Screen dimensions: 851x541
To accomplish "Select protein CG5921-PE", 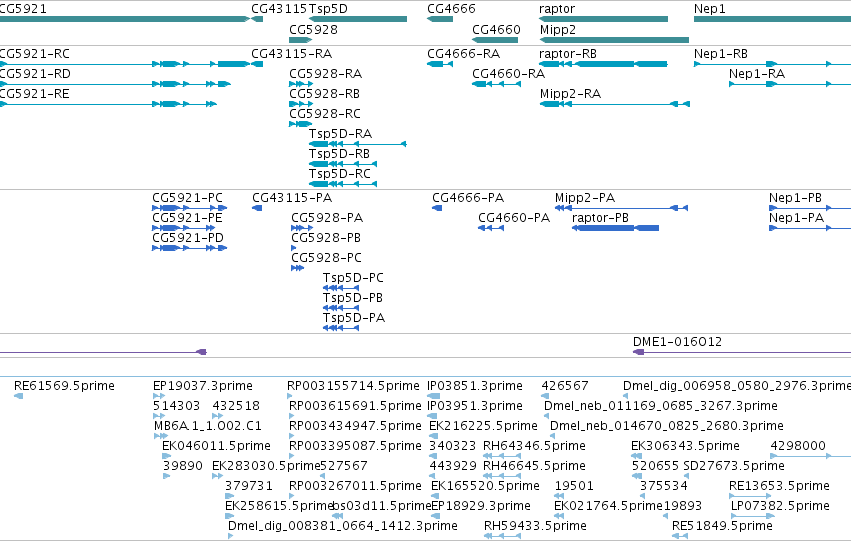I will [x=183, y=228].
